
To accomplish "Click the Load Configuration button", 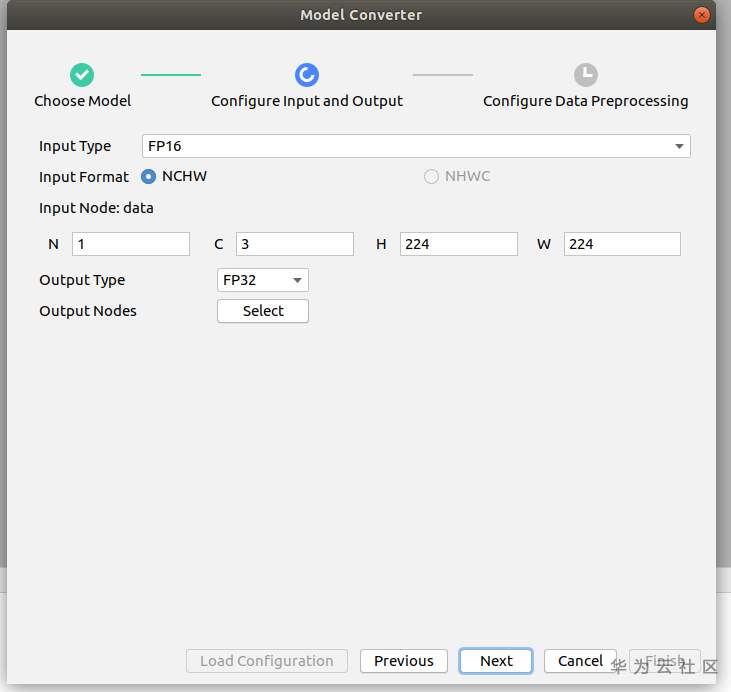I will (x=267, y=661).
